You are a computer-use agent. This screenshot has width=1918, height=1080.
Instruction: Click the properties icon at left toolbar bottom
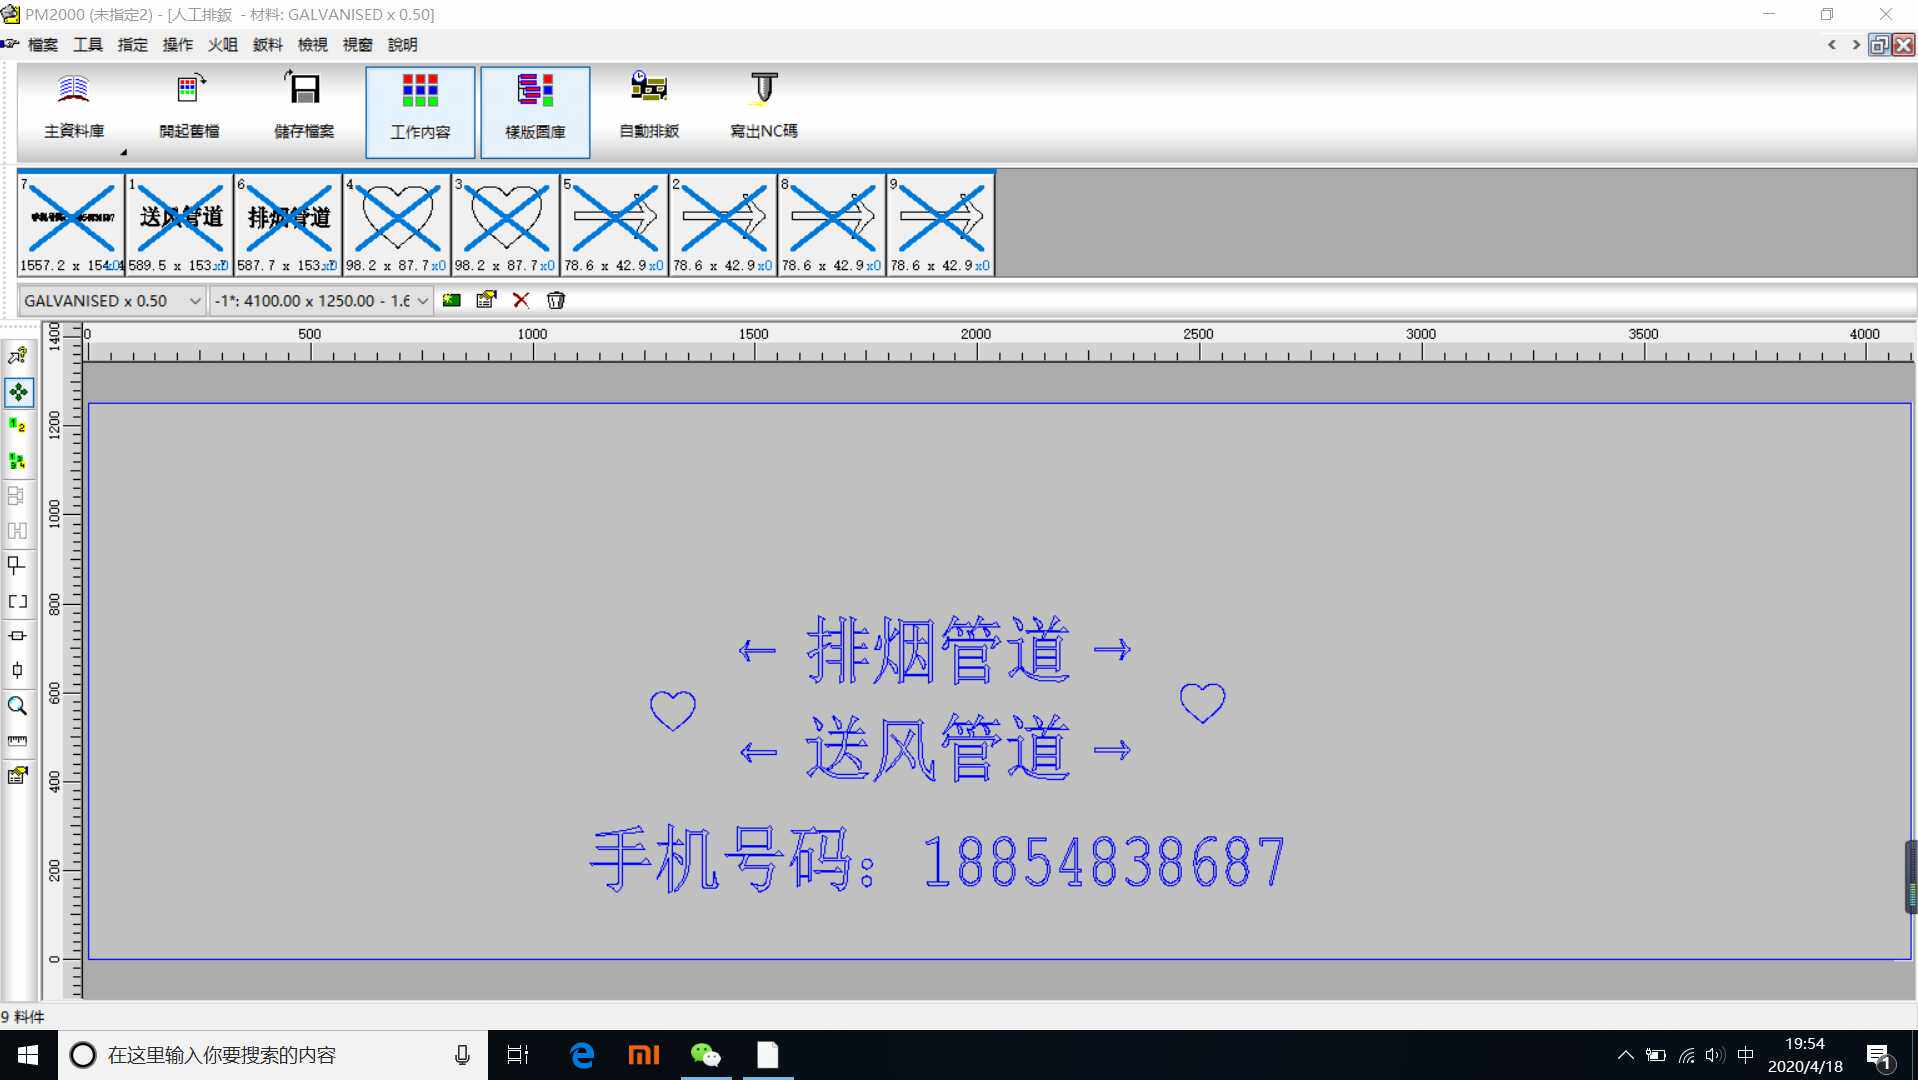[x=18, y=775]
